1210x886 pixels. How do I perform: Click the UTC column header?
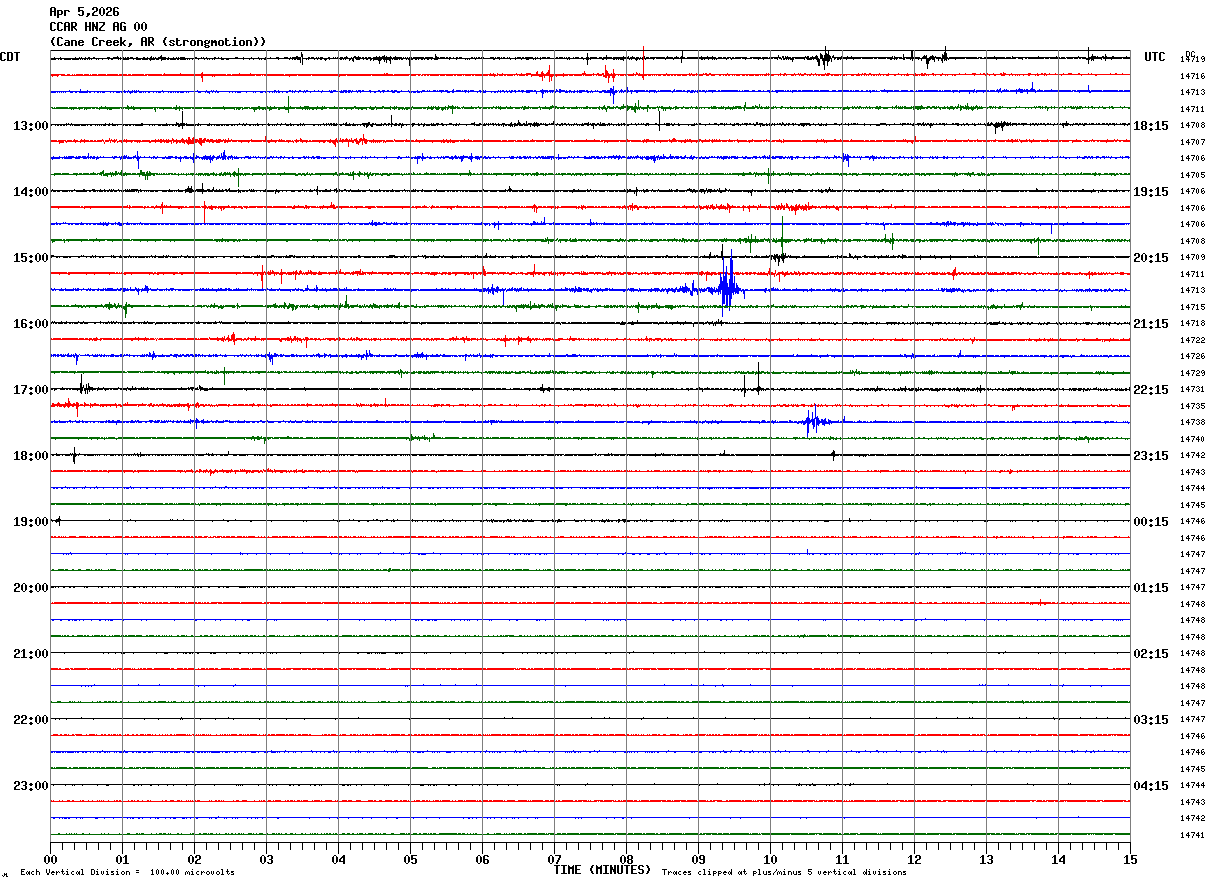(1155, 57)
